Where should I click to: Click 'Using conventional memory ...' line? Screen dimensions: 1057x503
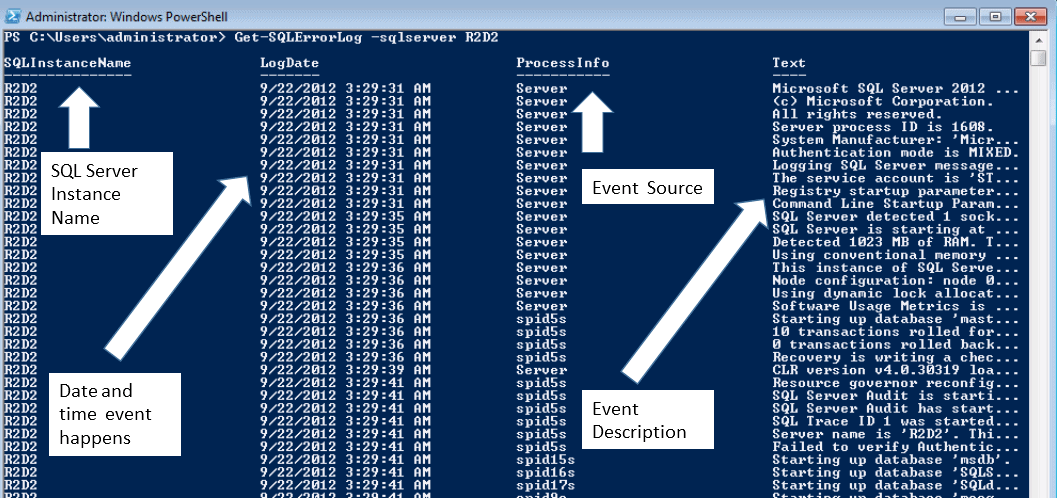pyautogui.click(x=895, y=255)
